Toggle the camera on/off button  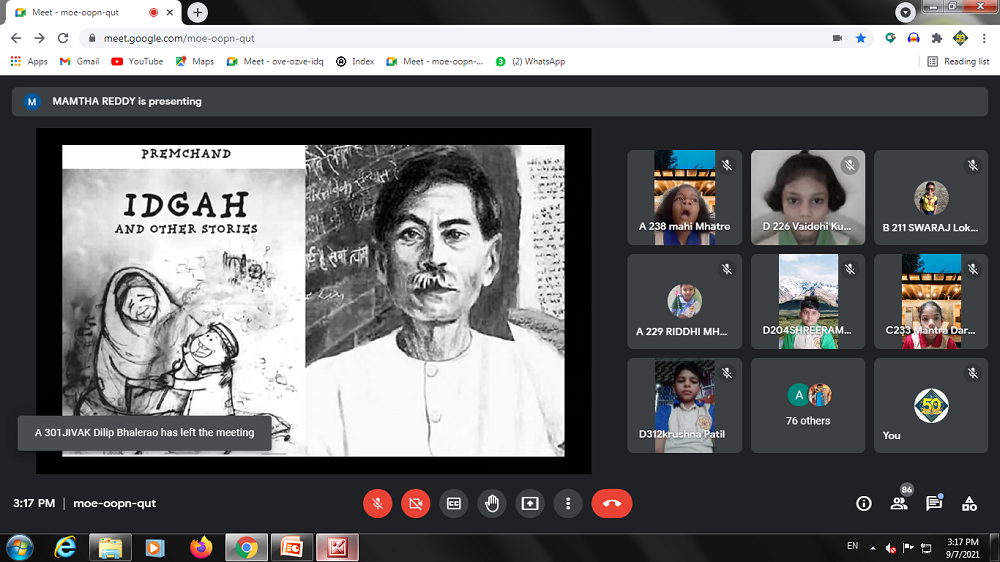[416, 504]
